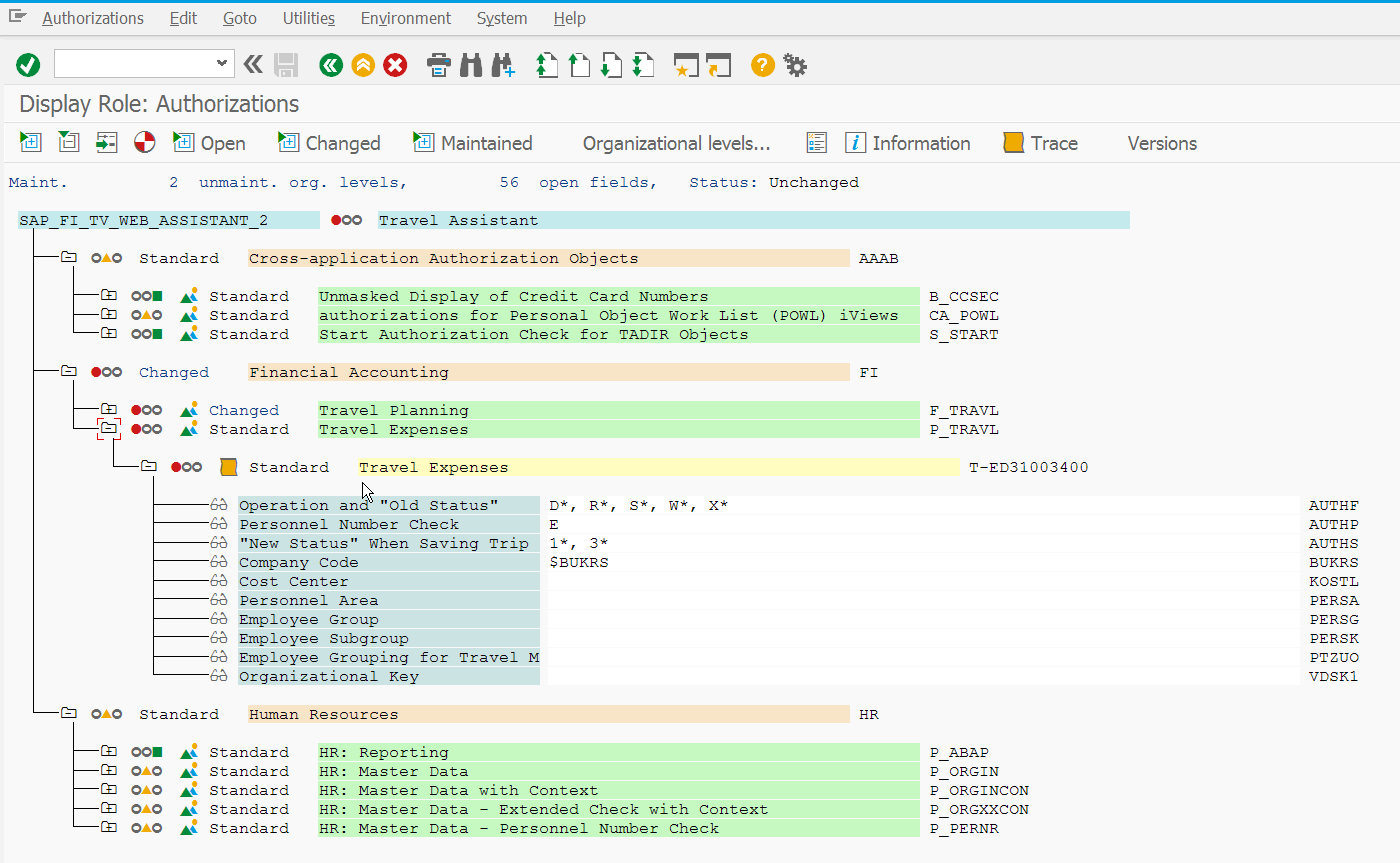Click the Find Next binoculars-plus icon
Viewport: 1400px width, 863px height.
tap(503, 66)
